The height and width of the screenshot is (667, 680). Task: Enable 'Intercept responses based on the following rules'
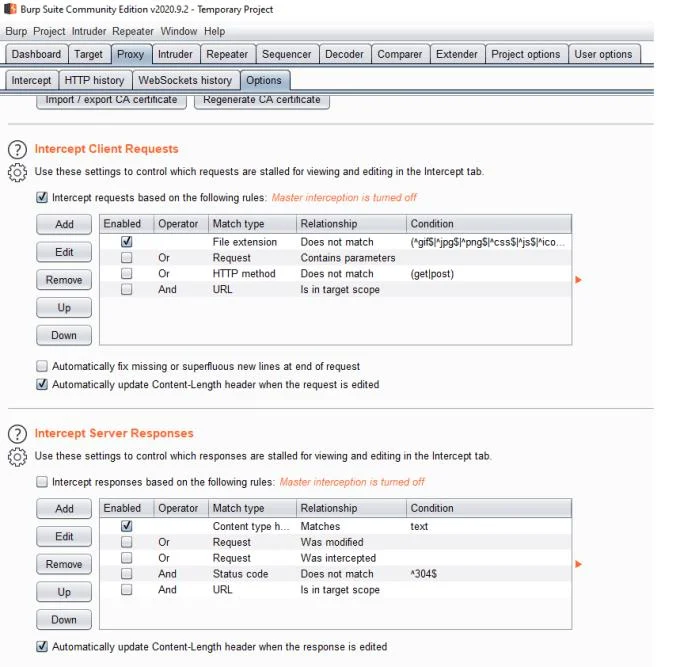click(x=42, y=482)
